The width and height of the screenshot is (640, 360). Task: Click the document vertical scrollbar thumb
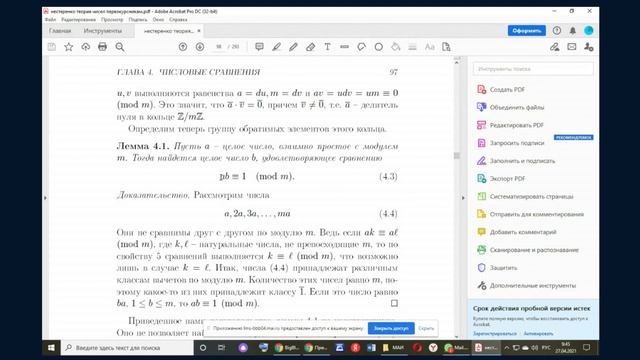click(x=457, y=156)
